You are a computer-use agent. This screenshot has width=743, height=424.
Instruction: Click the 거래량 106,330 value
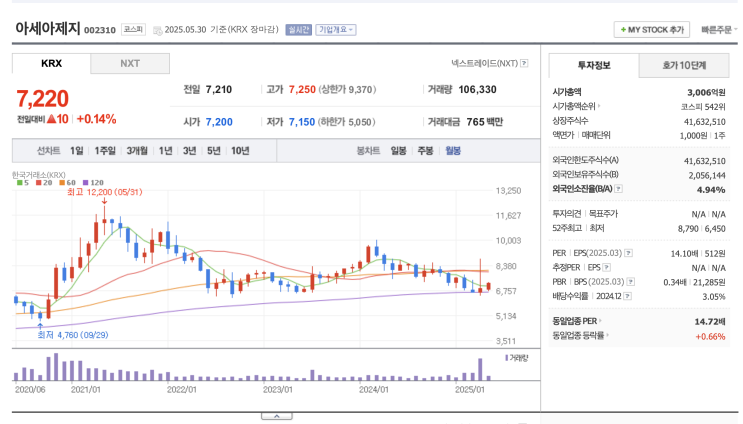tap(478, 90)
